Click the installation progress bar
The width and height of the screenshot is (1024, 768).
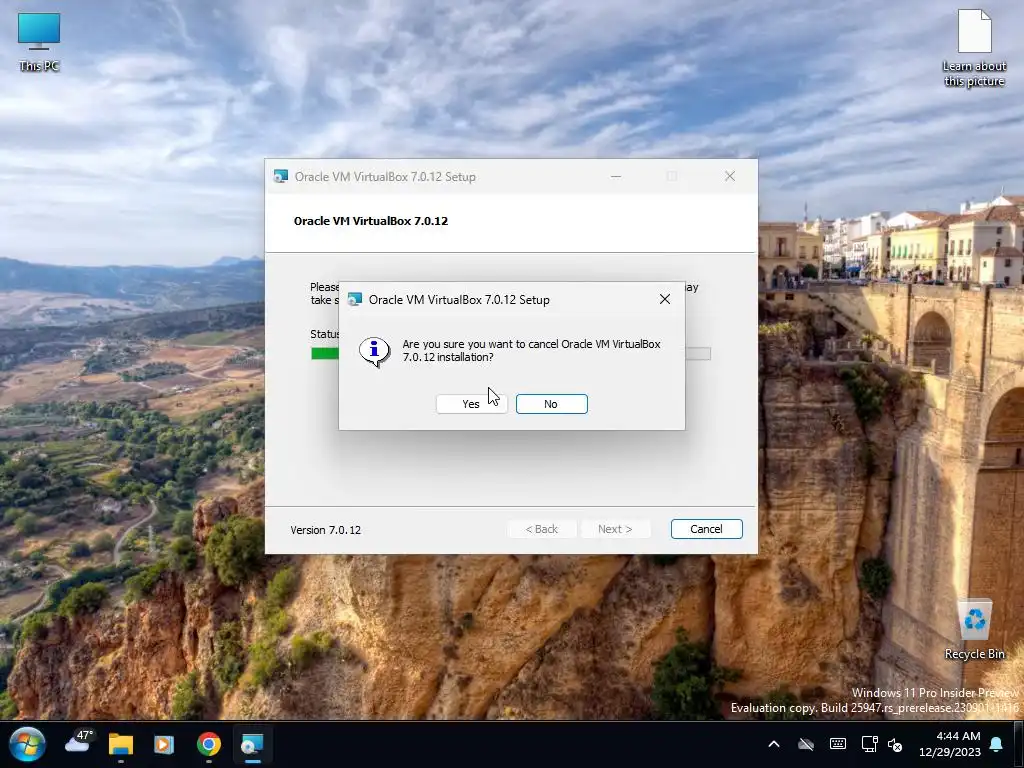511,354
